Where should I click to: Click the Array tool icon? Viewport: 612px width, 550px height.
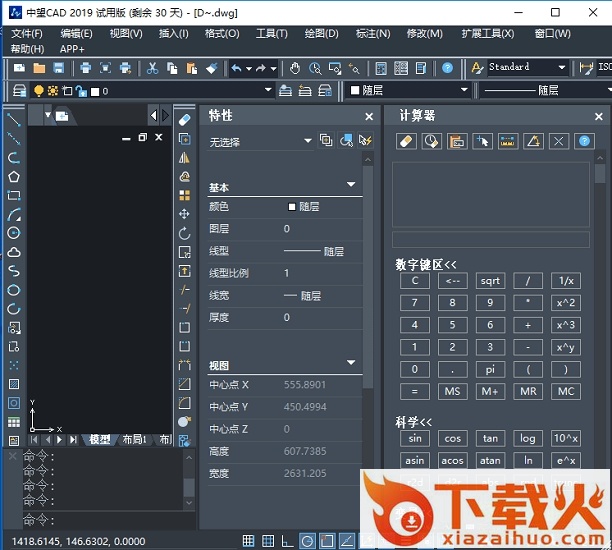click(184, 195)
